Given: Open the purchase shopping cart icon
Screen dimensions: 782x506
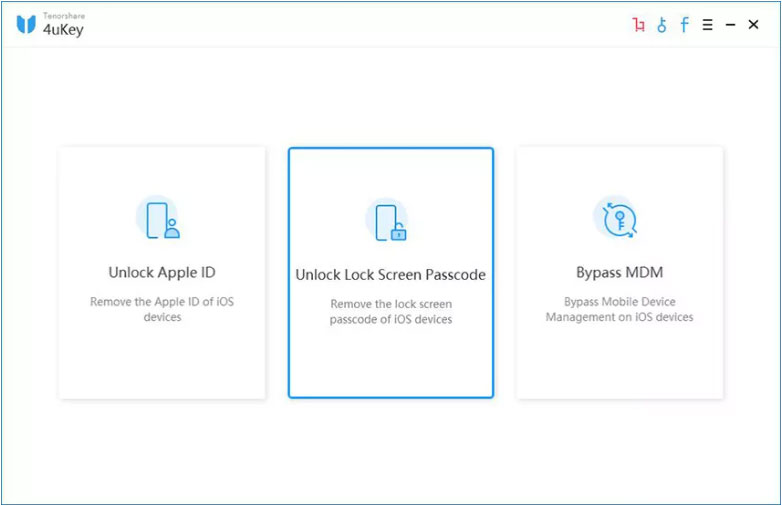Looking at the screenshot, I should pos(638,25).
